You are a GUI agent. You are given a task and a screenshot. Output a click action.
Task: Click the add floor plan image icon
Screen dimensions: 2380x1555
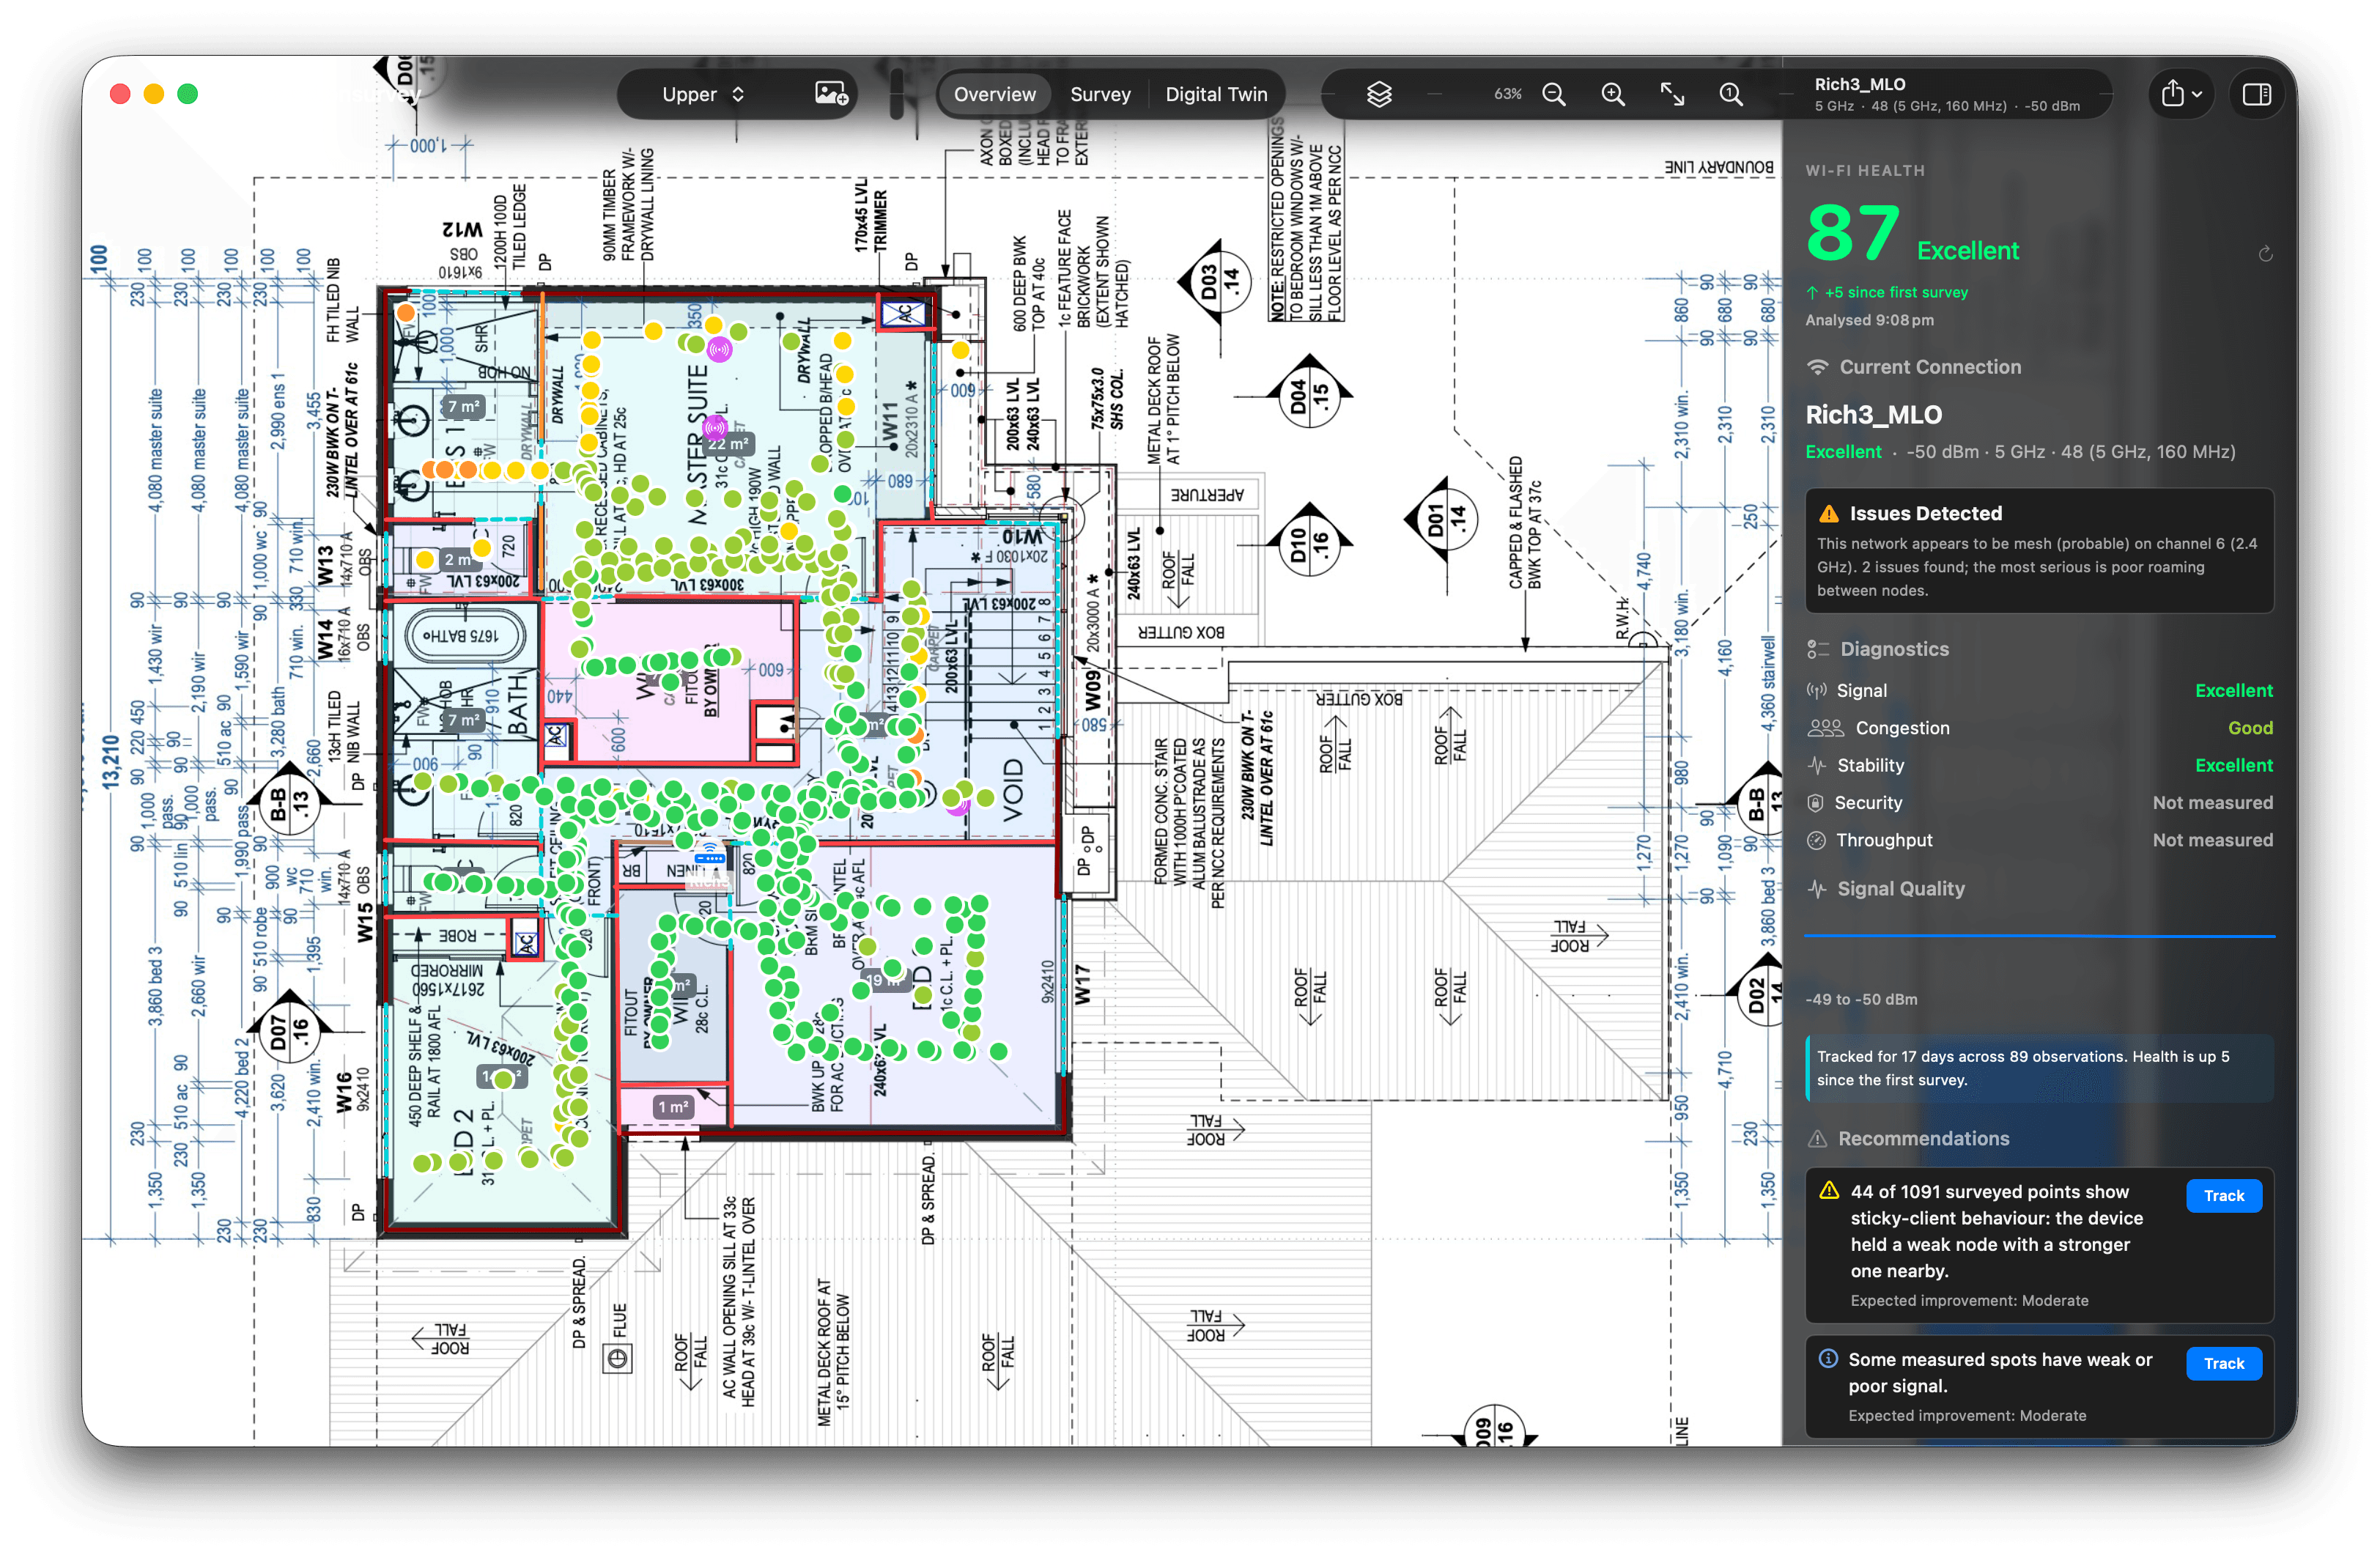click(831, 94)
